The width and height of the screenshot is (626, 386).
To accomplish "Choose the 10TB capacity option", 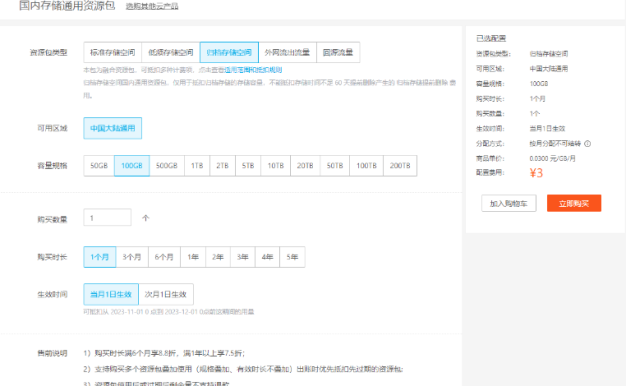I will click(275, 166).
